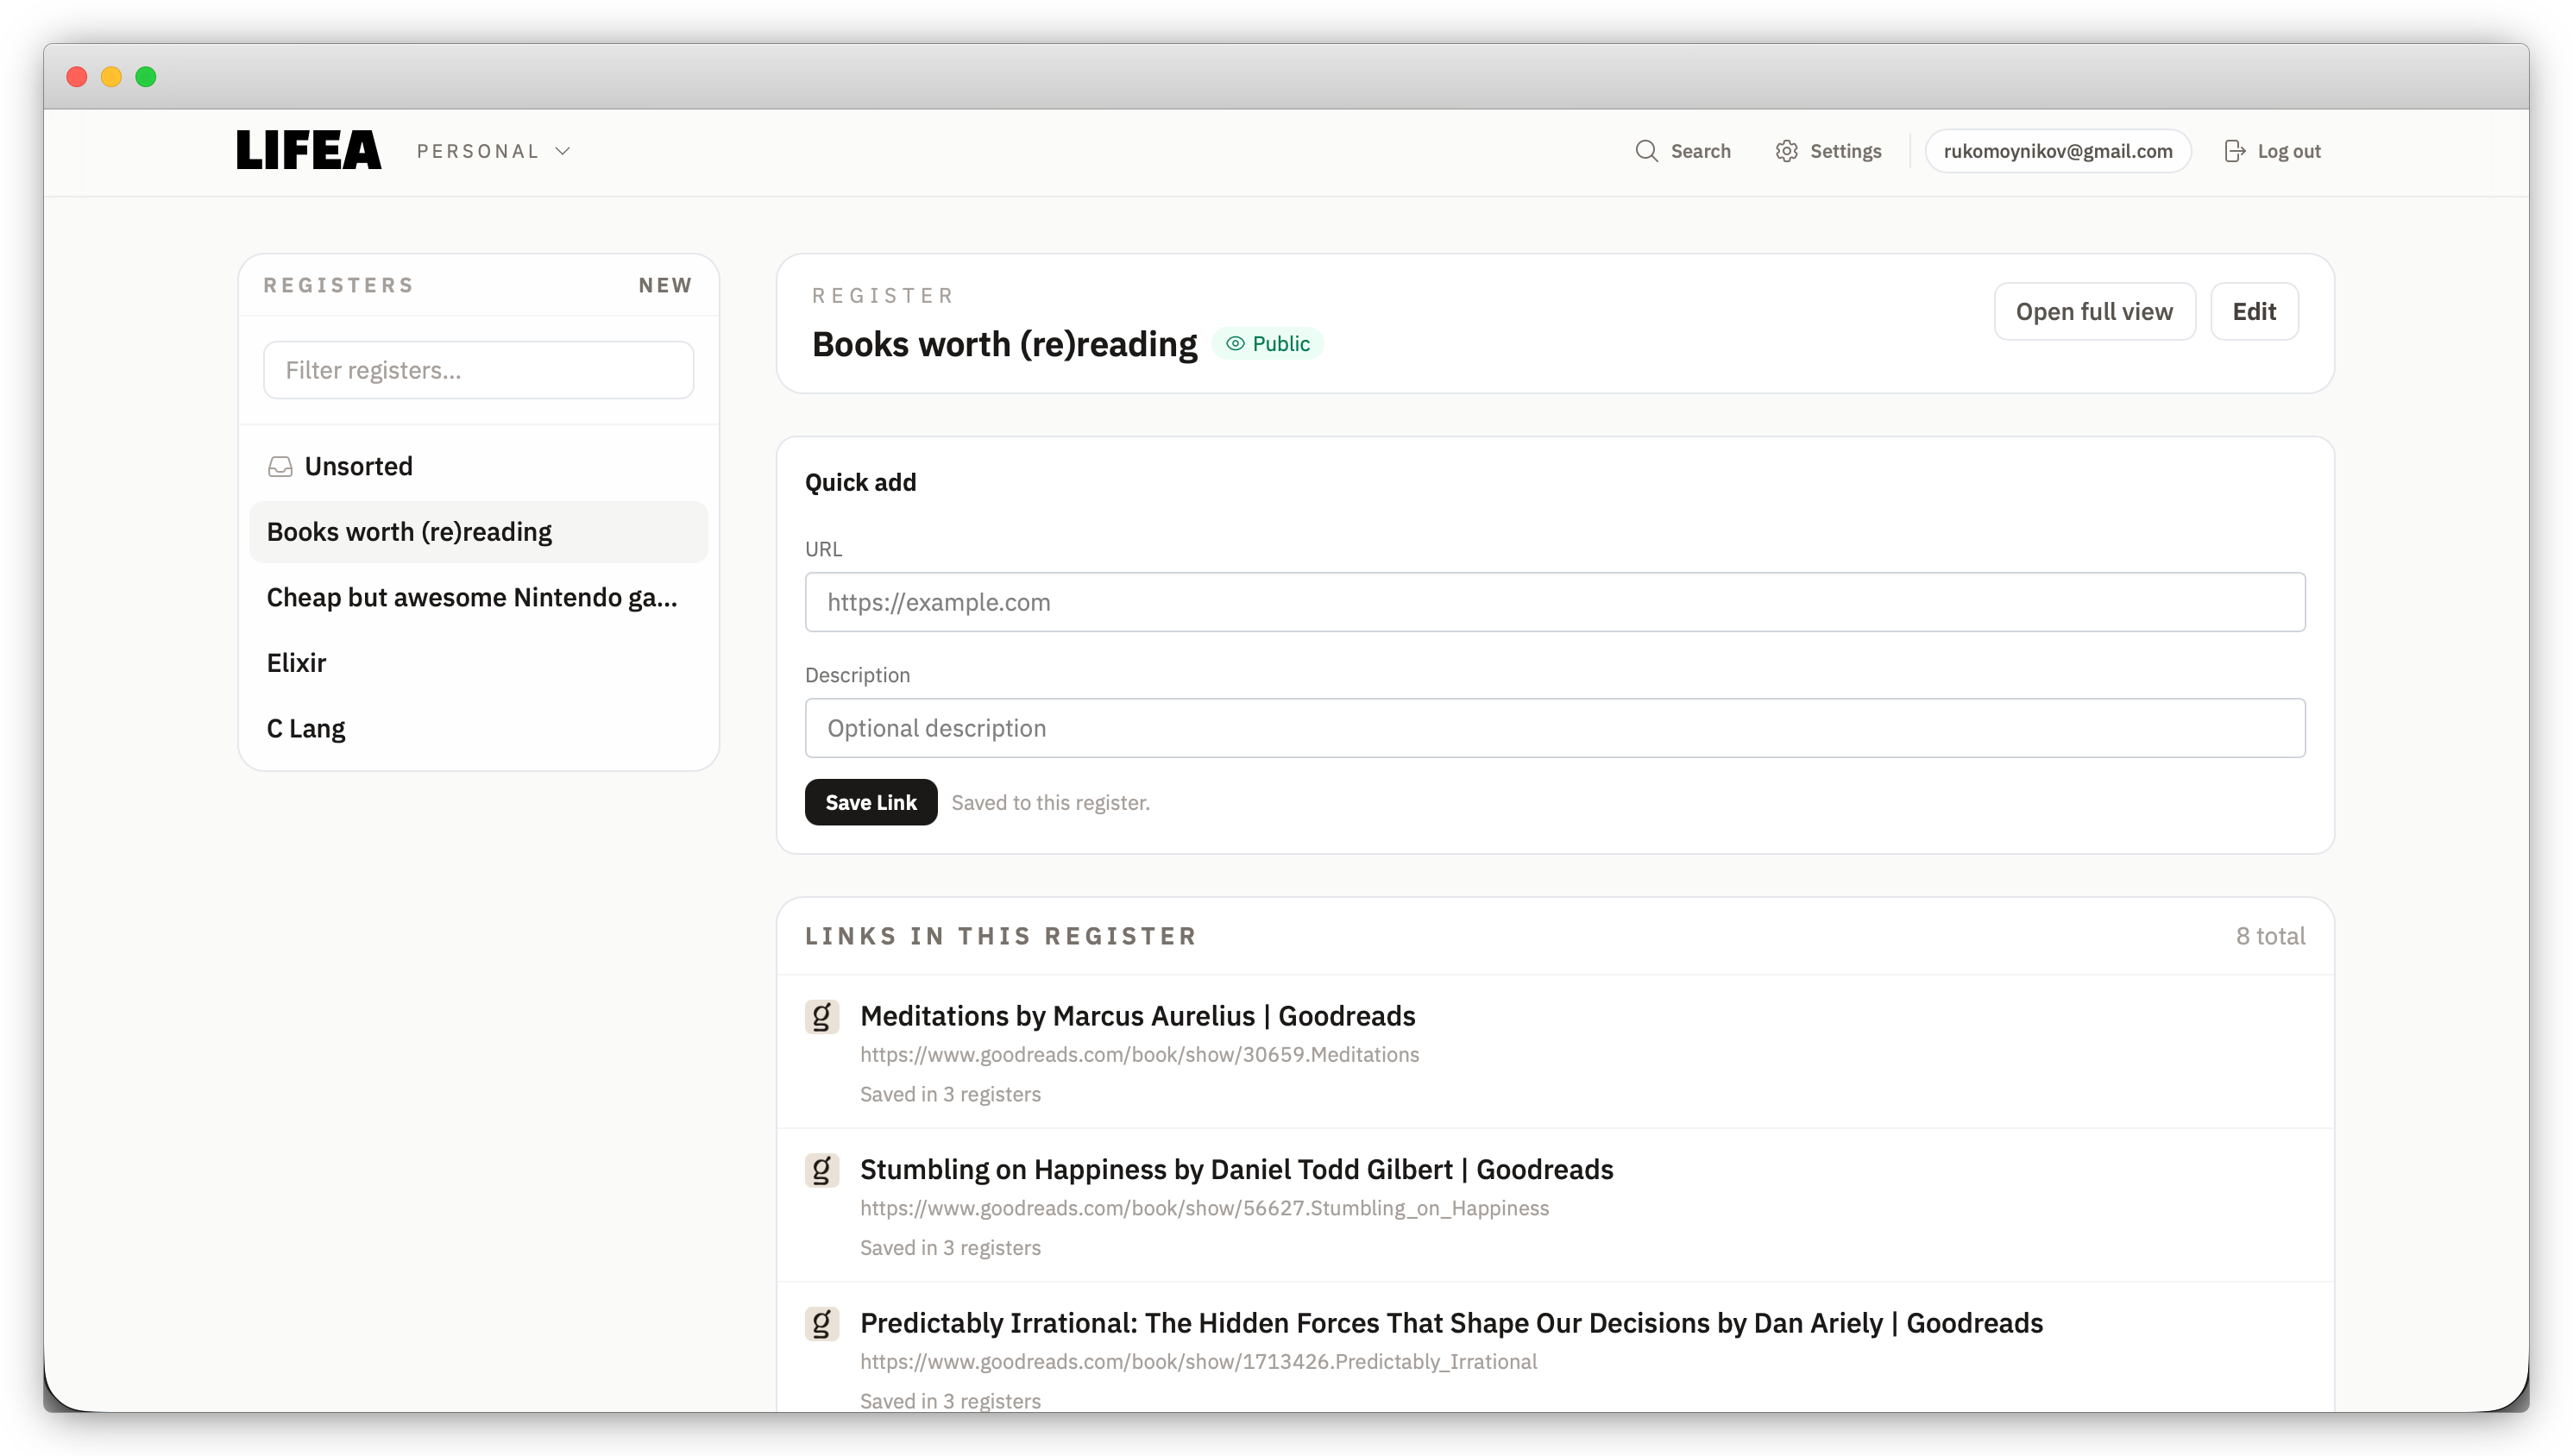Open Search using the magnifier icon
The height and width of the screenshot is (1456, 2573).
pyautogui.click(x=1649, y=151)
